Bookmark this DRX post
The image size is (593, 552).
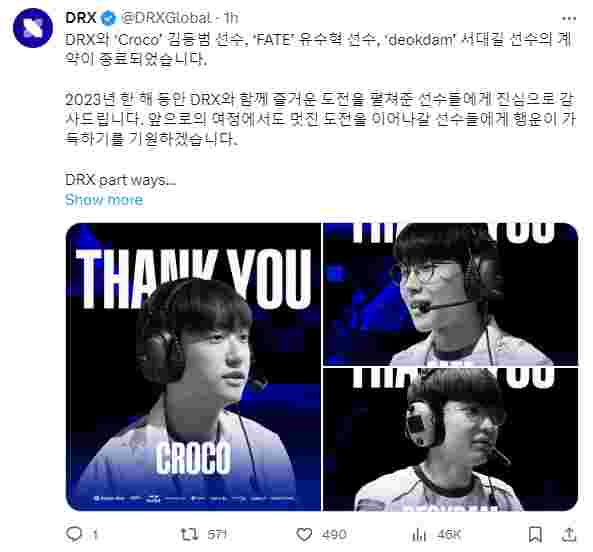coord(535,534)
